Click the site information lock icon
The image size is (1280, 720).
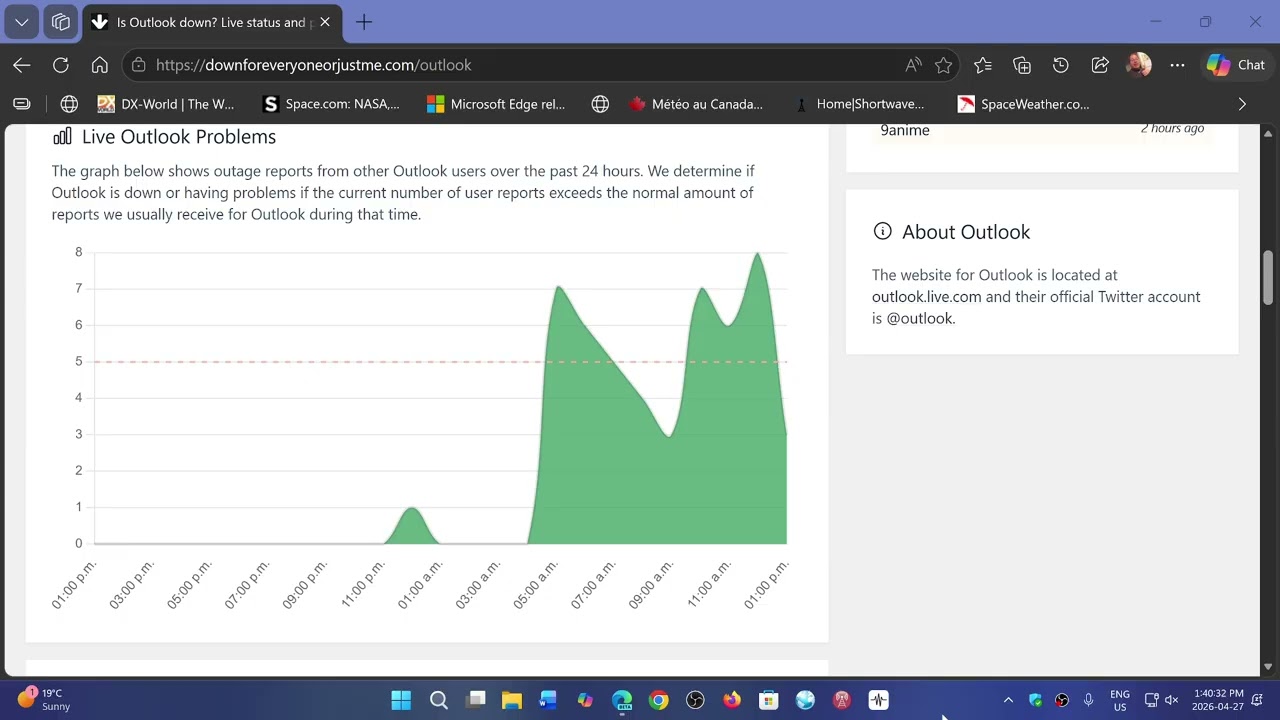[138, 65]
